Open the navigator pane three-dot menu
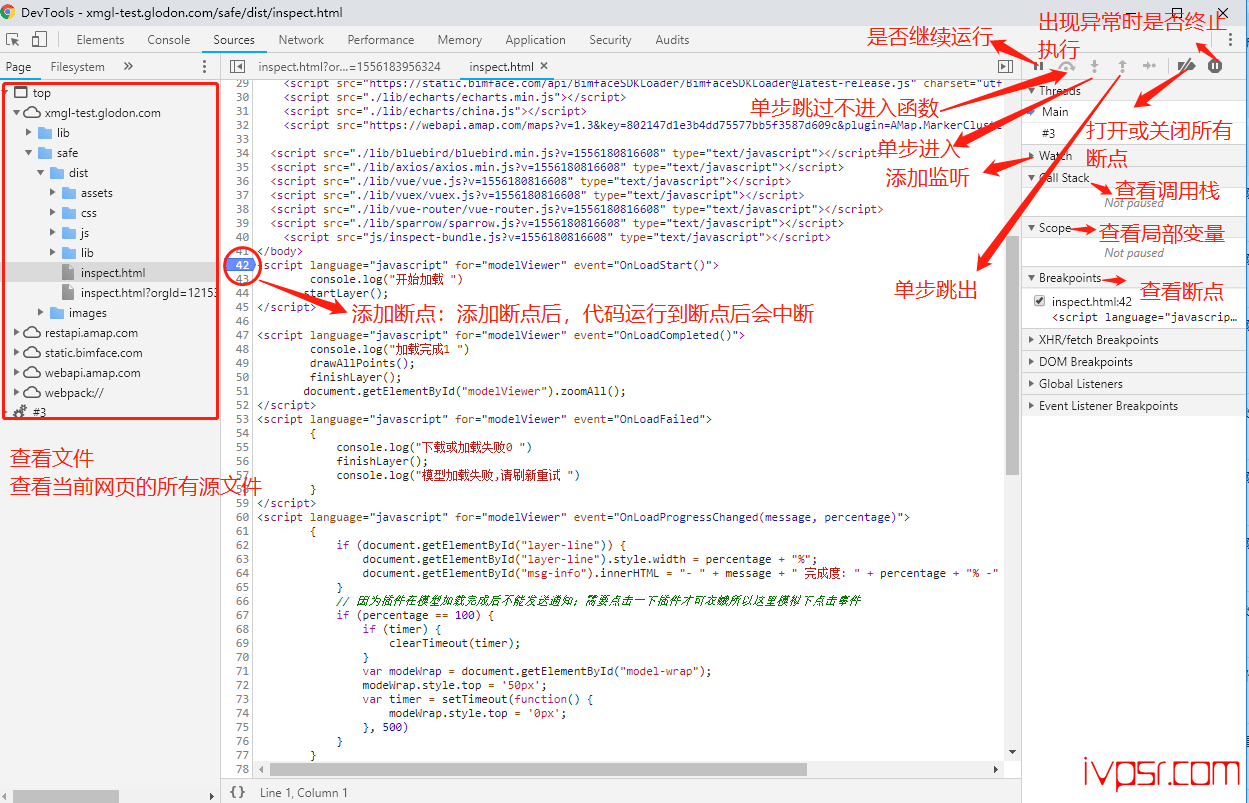Screen dimensions: 1249x803 (205, 66)
